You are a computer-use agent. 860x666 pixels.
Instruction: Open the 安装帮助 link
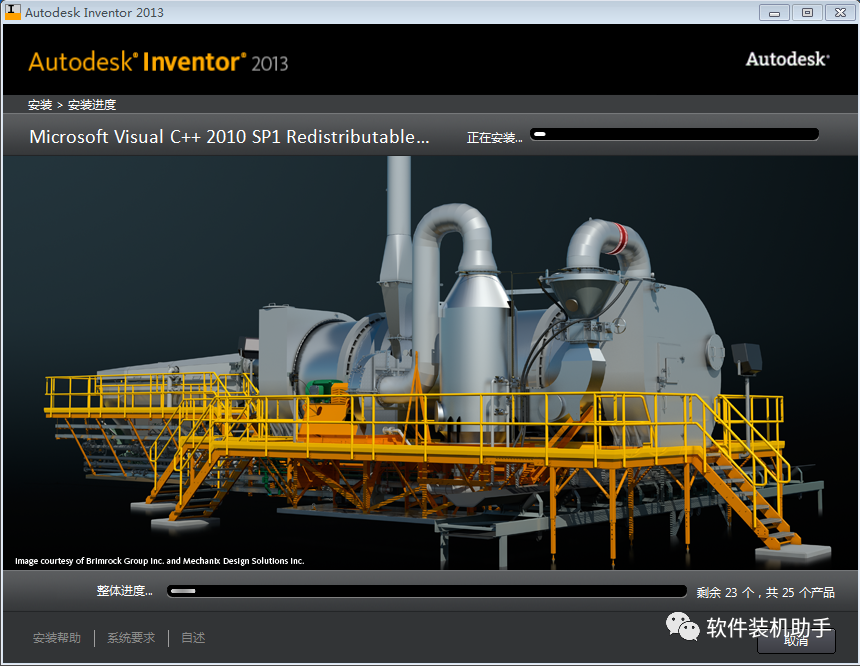(56, 637)
